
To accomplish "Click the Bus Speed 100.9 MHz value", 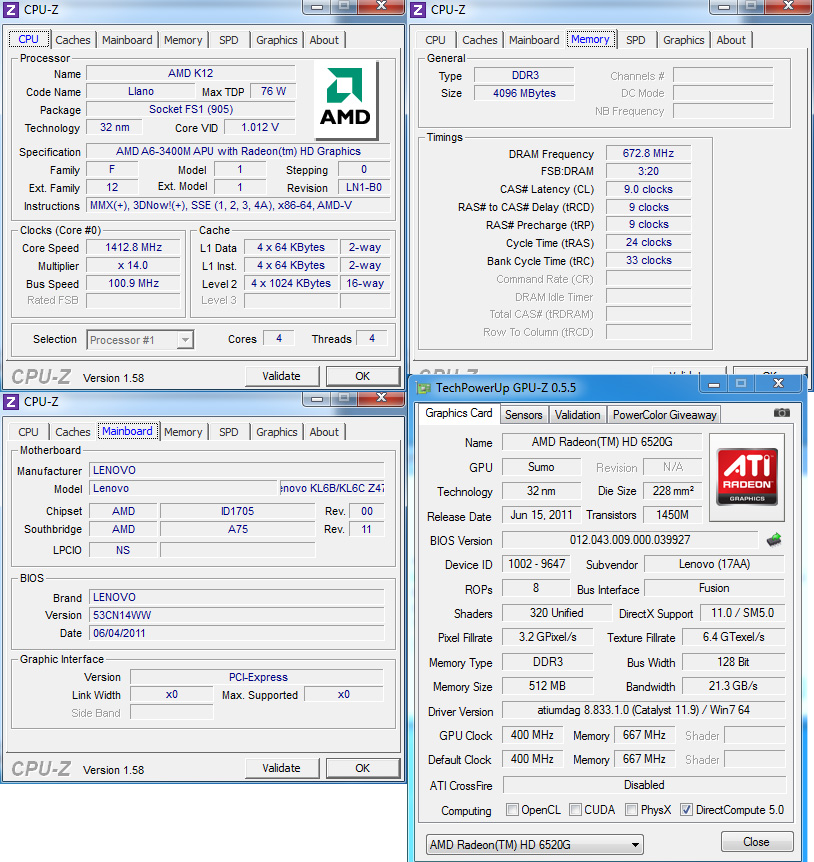I will 134,284.
